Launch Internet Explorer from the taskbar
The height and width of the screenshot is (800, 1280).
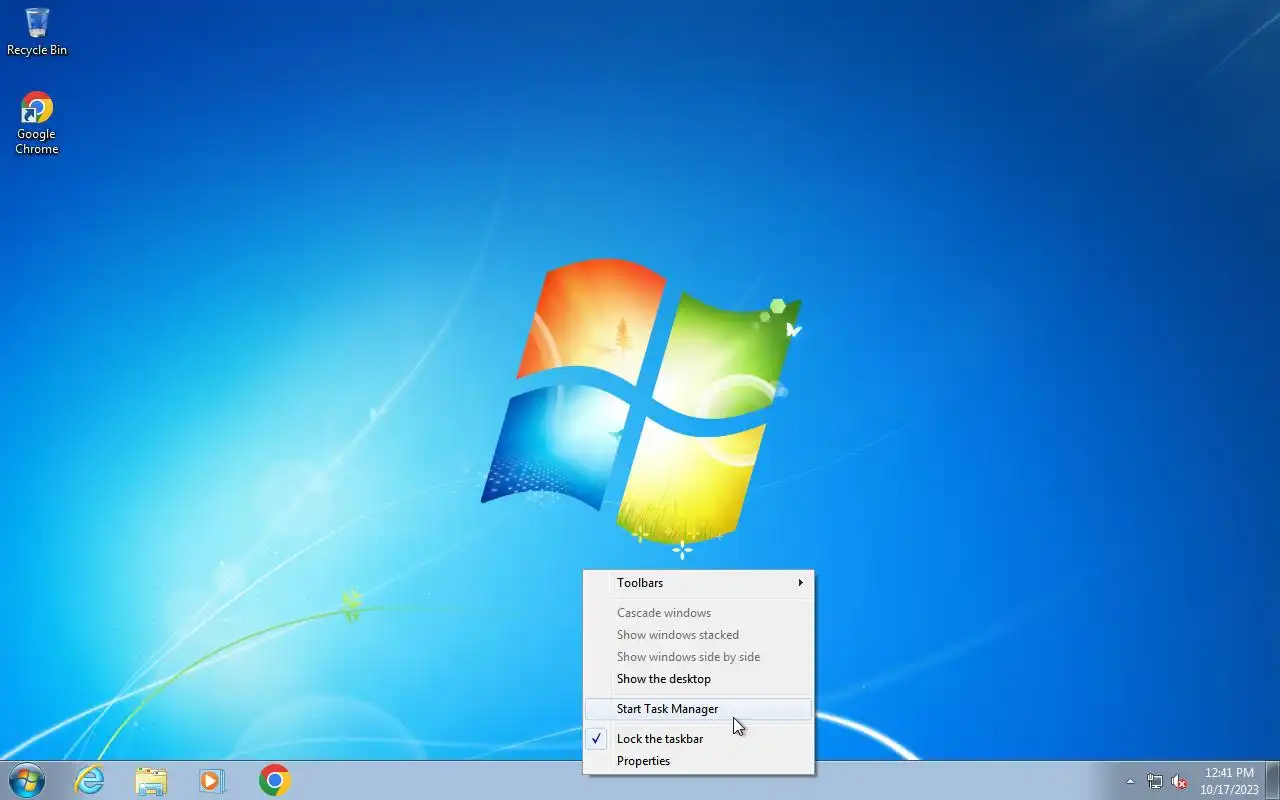point(90,780)
